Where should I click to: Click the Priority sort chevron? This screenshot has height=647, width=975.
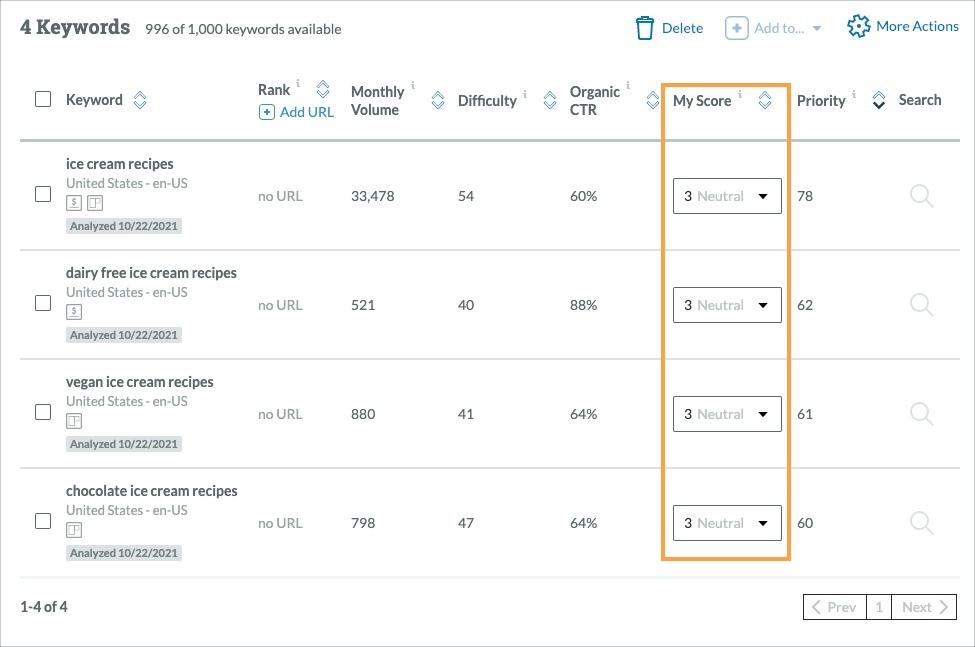[x=878, y=100]
